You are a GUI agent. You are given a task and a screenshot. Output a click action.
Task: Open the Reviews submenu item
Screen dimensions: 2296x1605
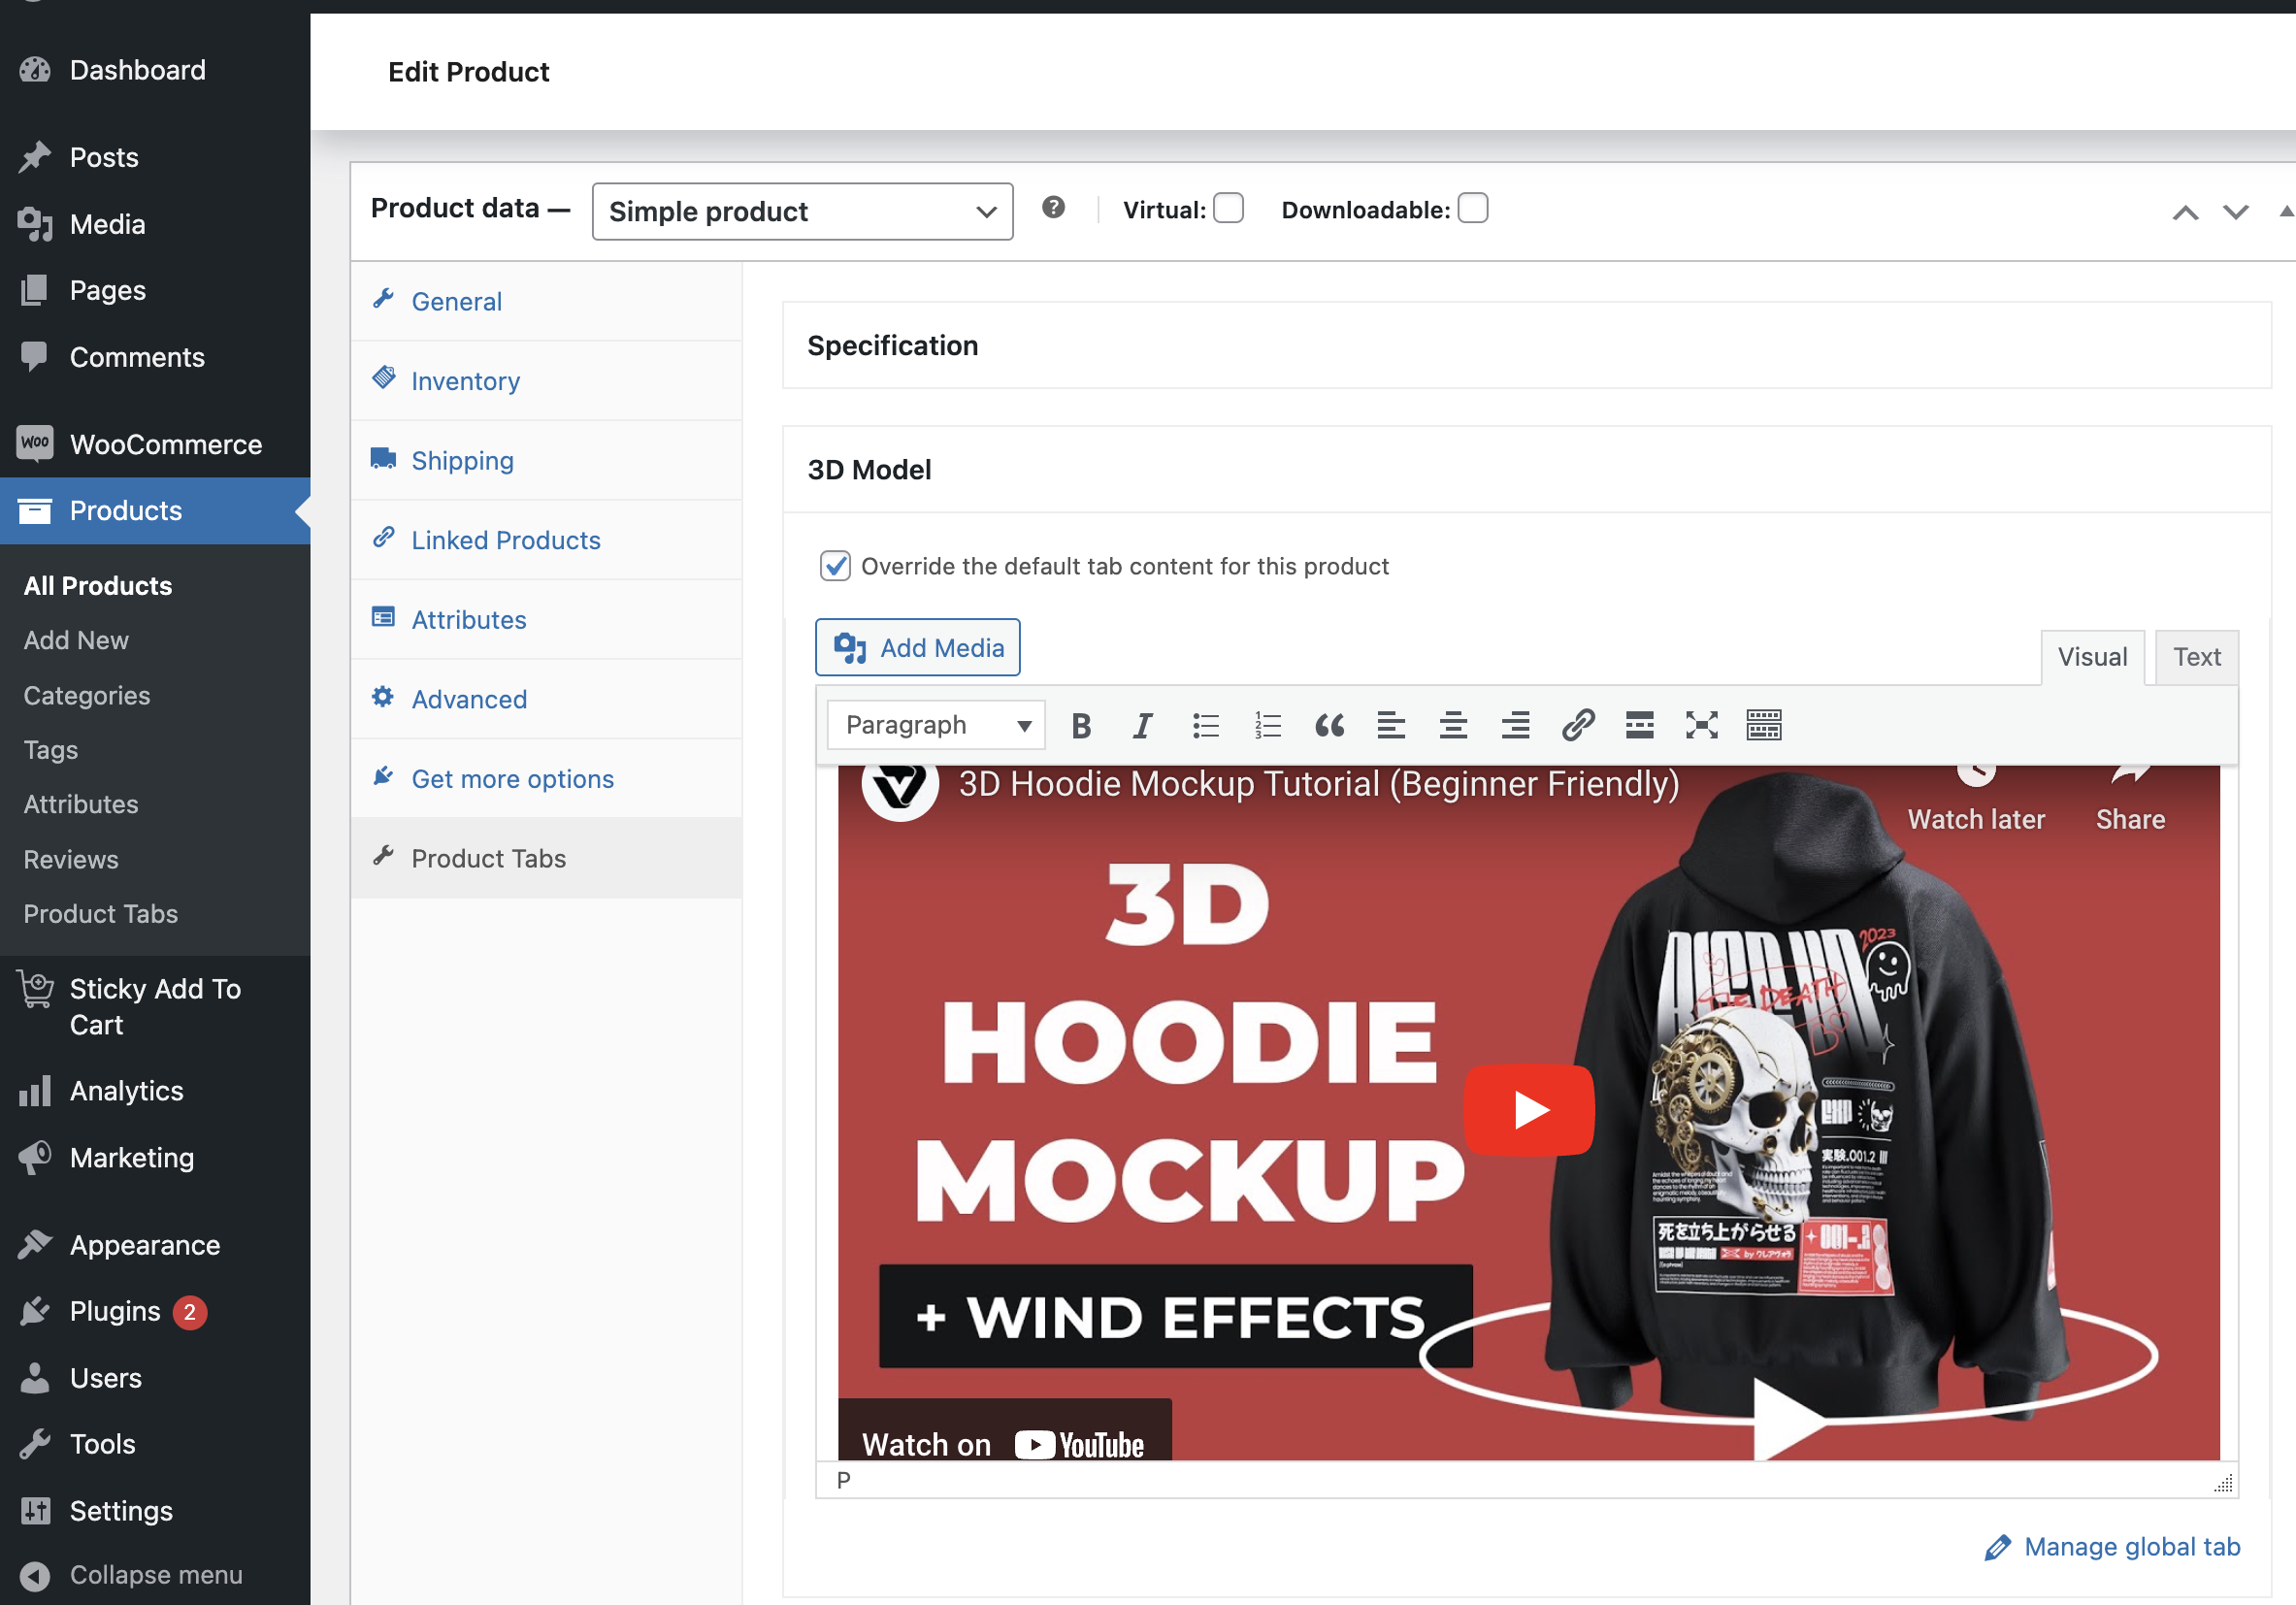pyautogui.click(x=71, y=859)
